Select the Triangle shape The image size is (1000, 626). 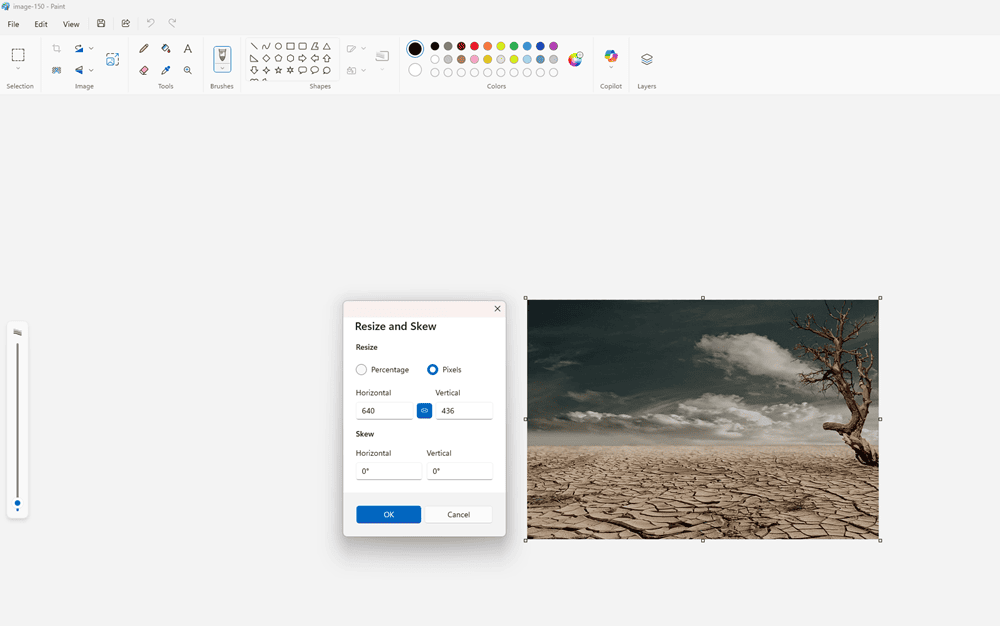click(x=327, y=46)
